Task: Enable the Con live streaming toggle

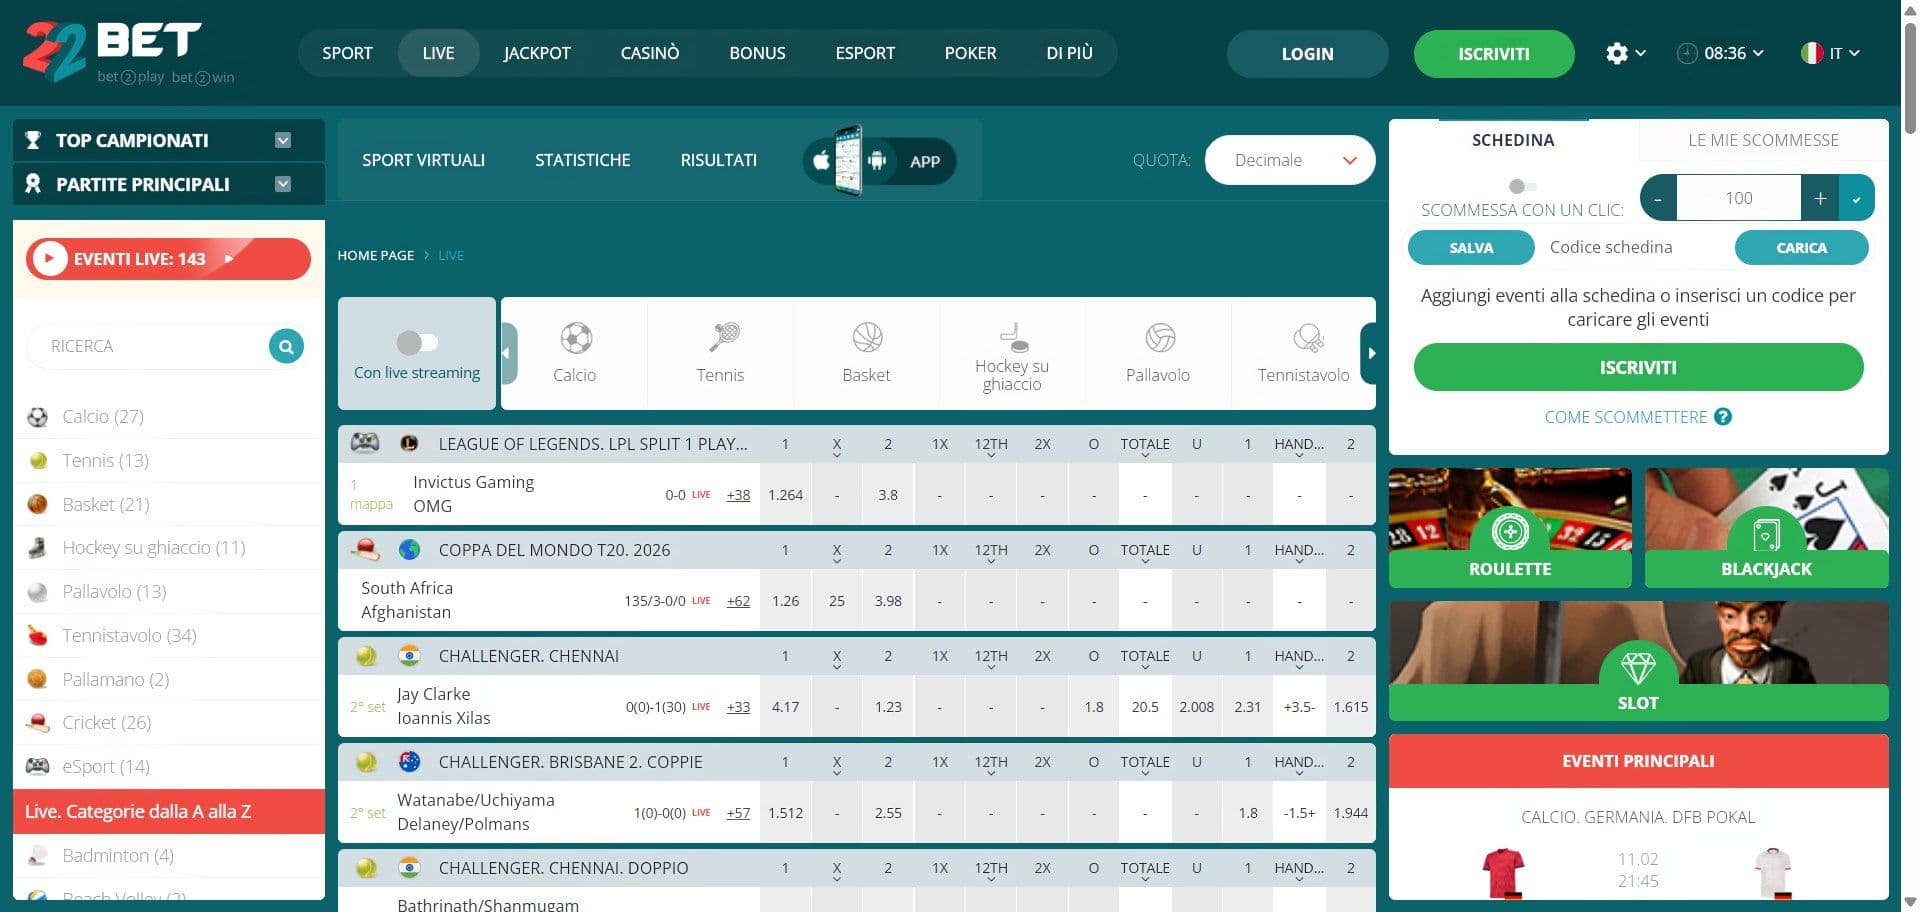Action: (x=416, y=341)
